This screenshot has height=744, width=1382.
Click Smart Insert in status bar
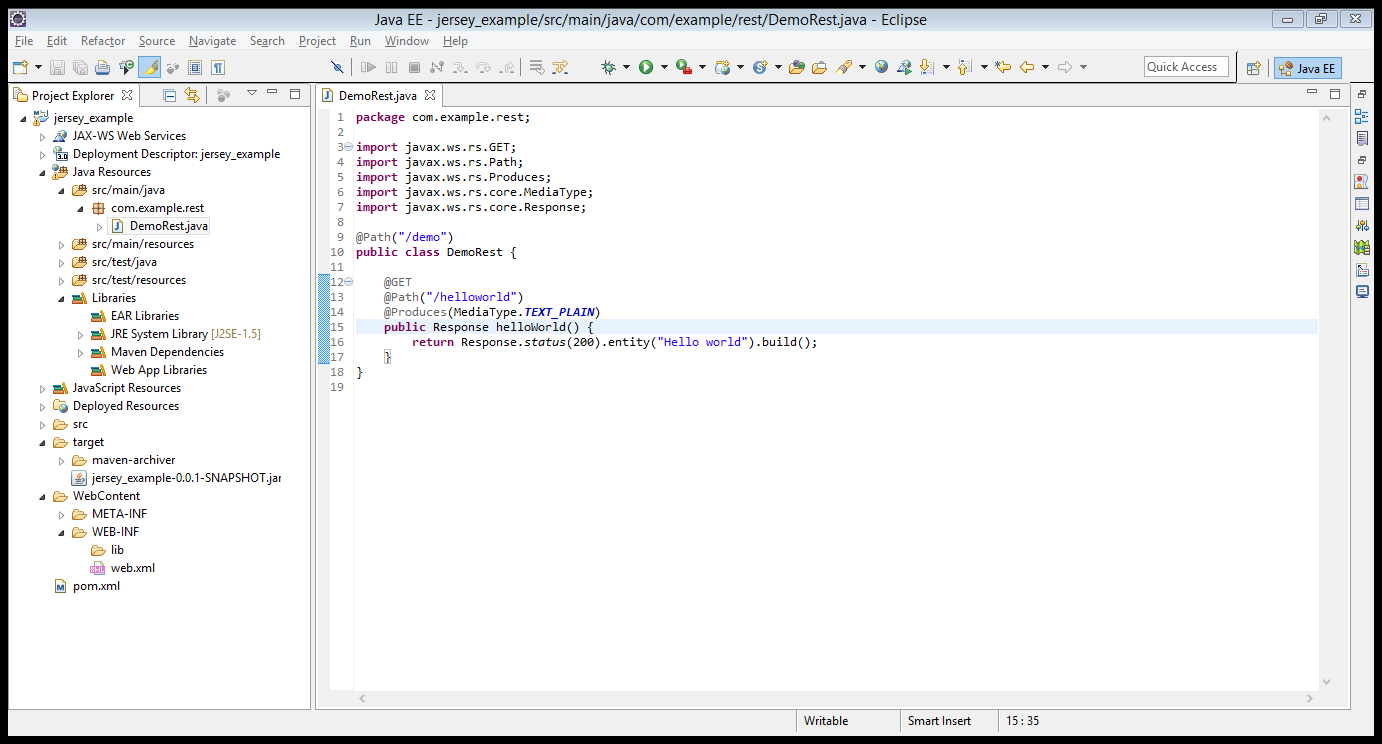coord(940,721)
